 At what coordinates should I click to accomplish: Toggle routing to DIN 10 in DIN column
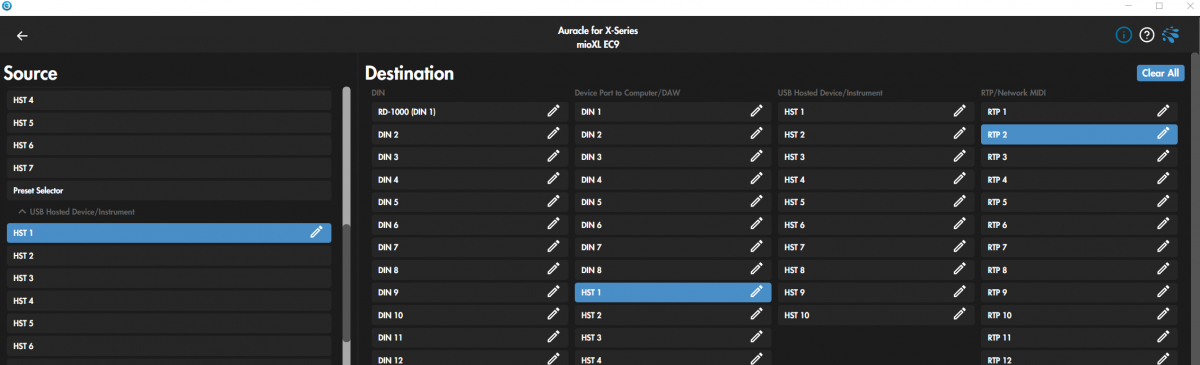(469, 315)
